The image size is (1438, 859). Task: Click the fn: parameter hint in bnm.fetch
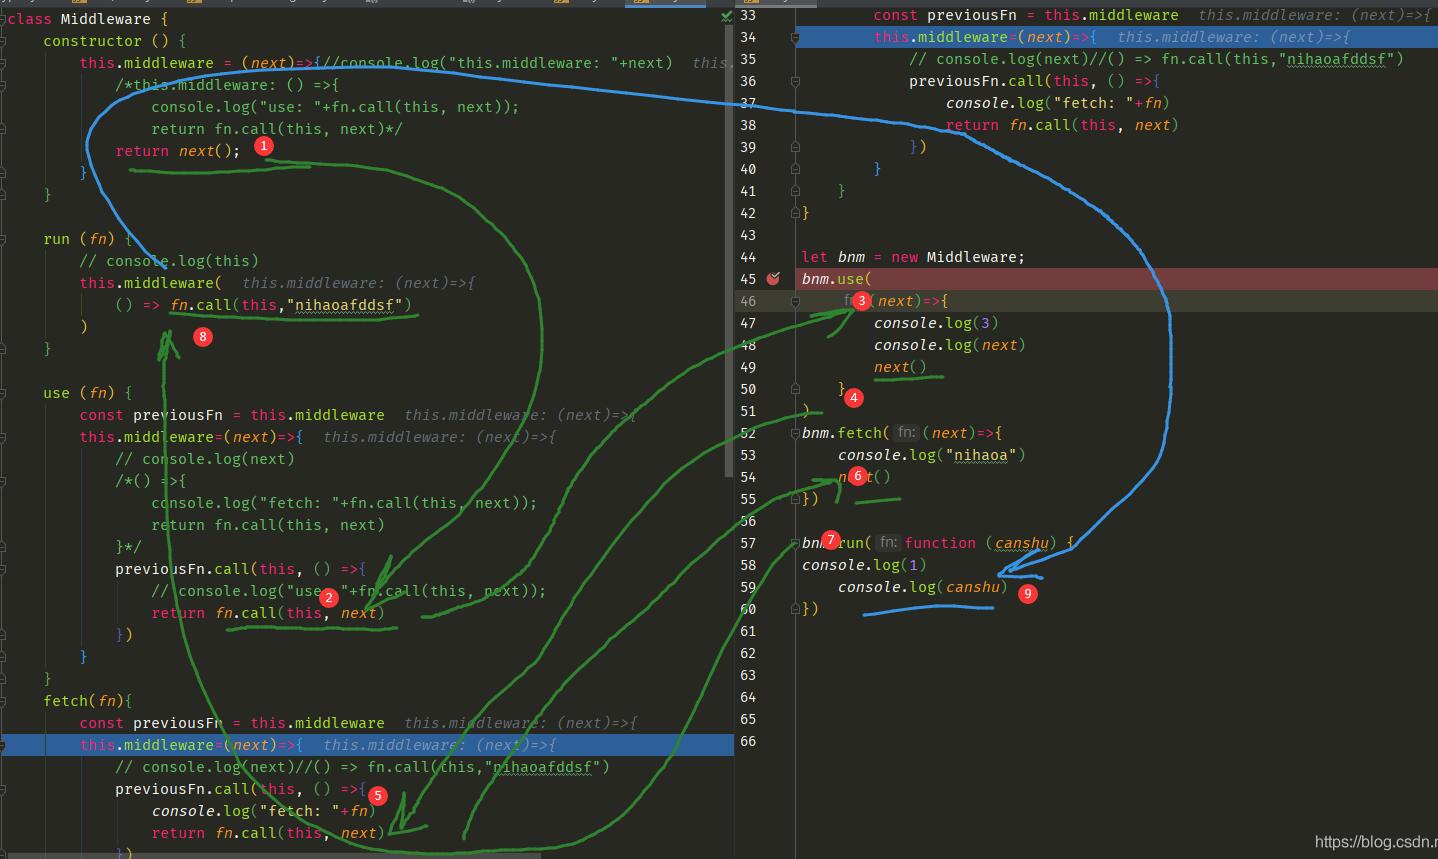[906, 433]
